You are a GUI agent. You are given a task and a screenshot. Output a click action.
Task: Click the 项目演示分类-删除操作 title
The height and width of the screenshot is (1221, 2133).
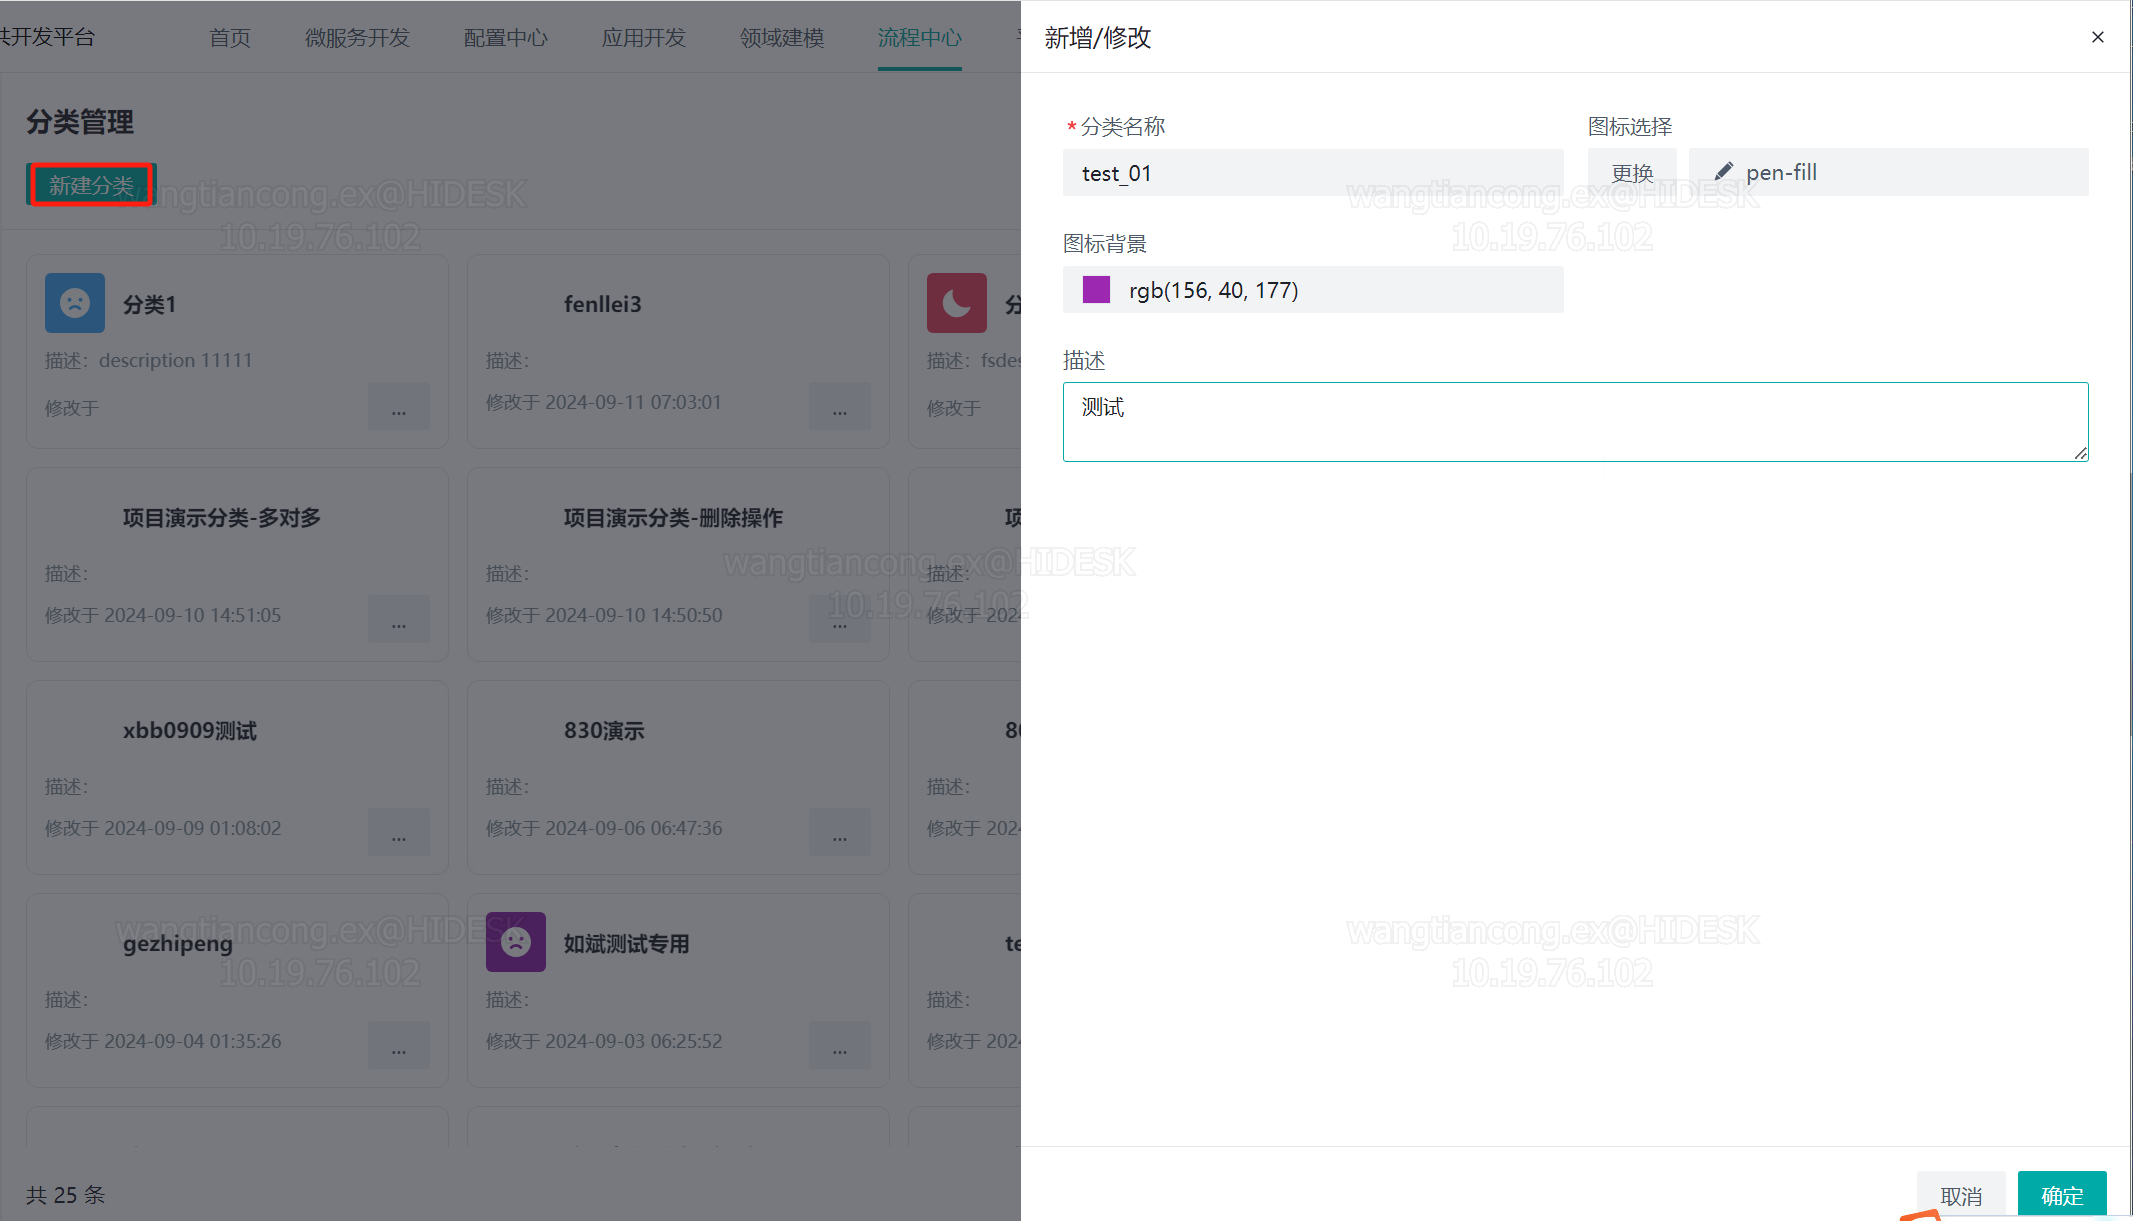click(x=673, y=517)
